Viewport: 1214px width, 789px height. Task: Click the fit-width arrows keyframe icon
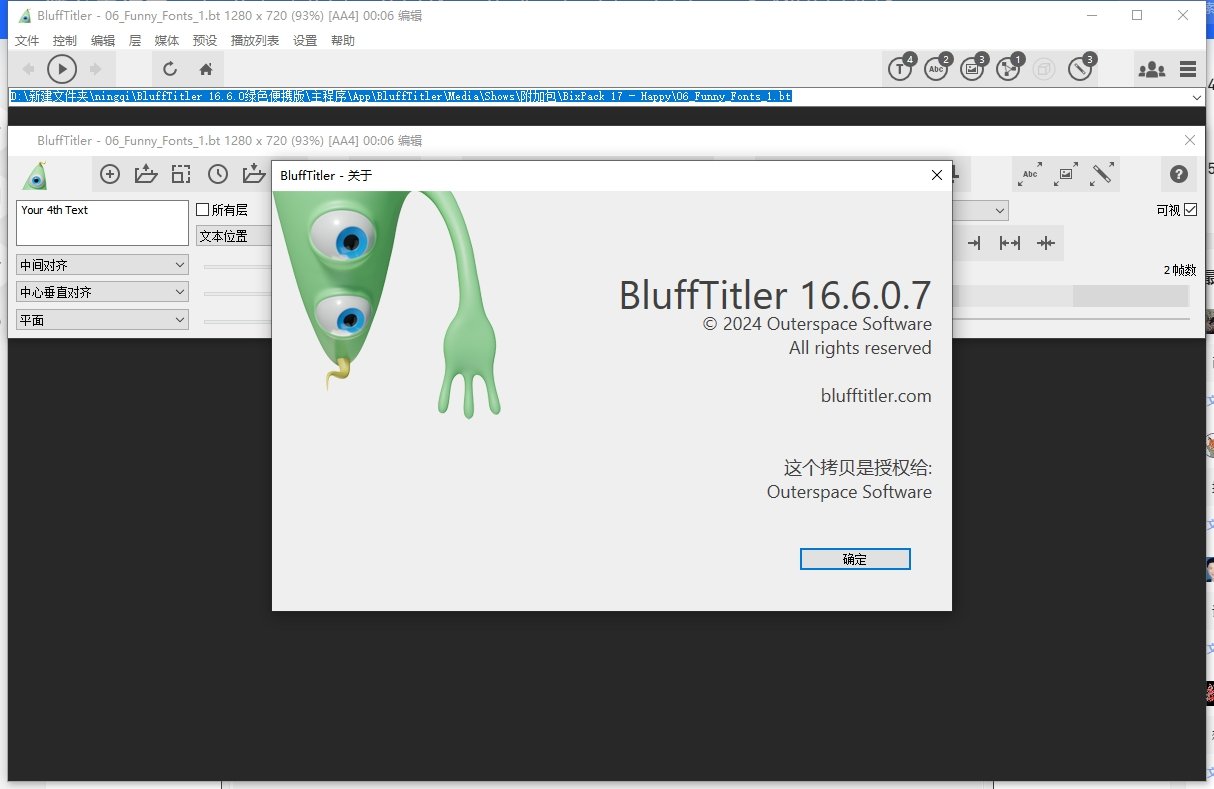tap(1010, 243)
